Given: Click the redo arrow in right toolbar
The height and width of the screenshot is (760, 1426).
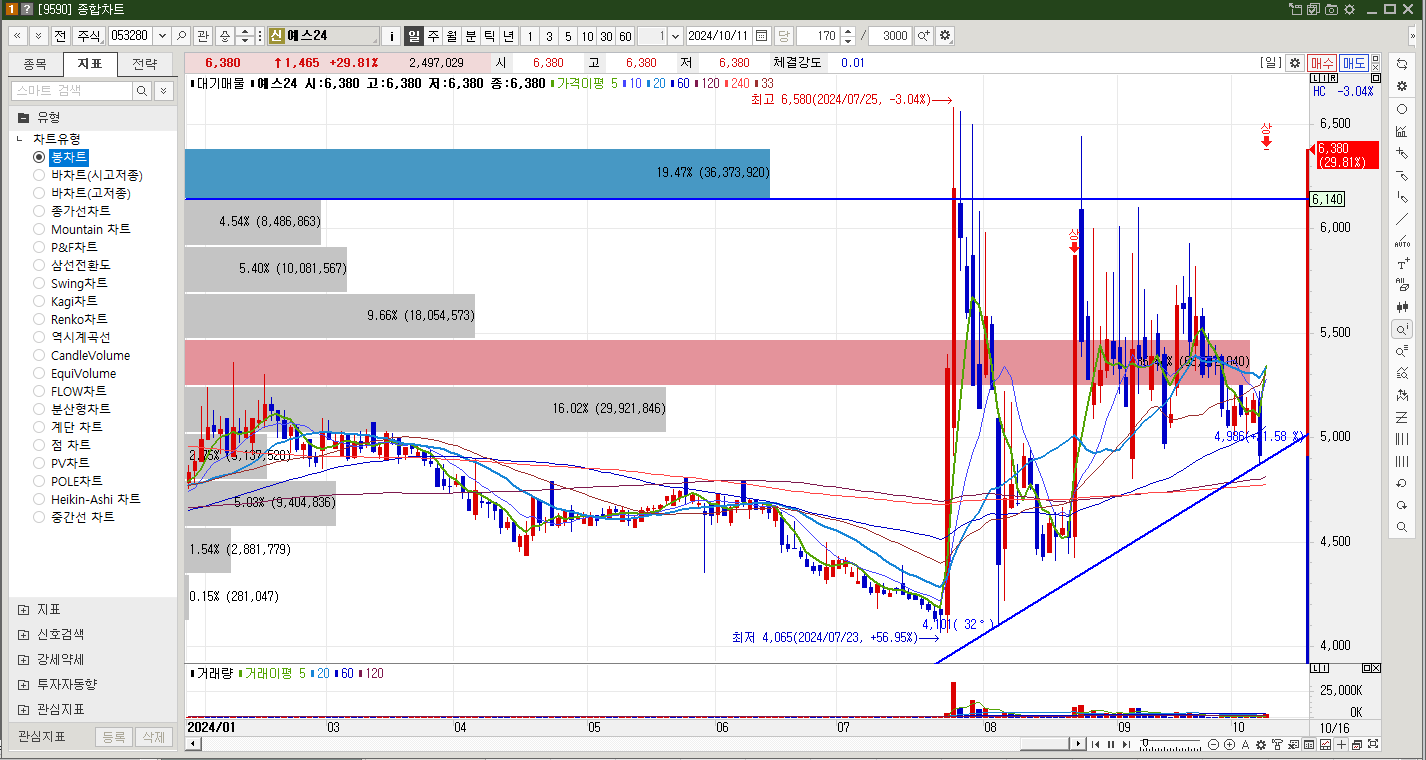Looking at the screenshot, I should pos(1402,505).
